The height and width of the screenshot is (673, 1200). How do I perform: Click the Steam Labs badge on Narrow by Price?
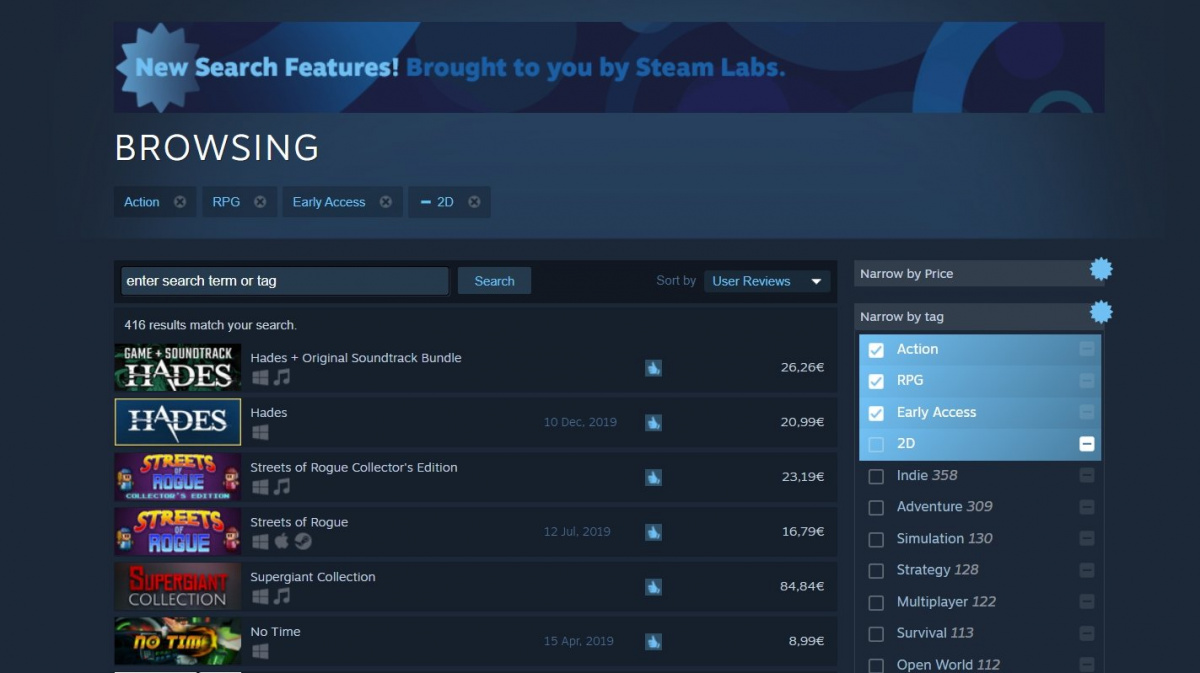[1101, 269]
